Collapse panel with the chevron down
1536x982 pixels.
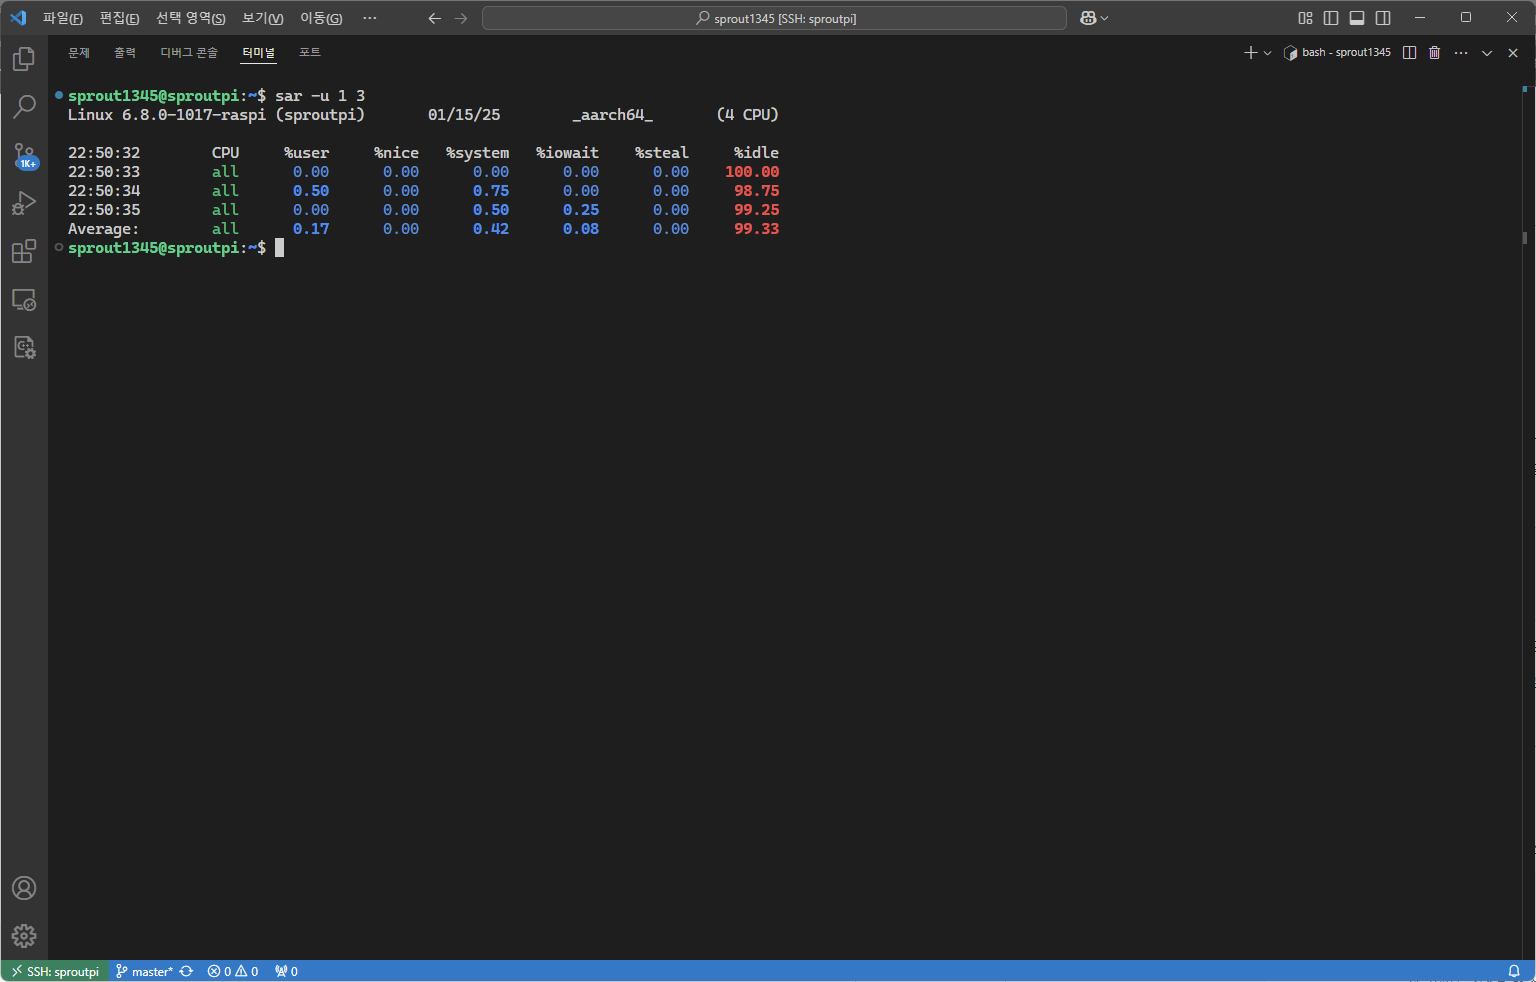click(x=1487, y=53)
